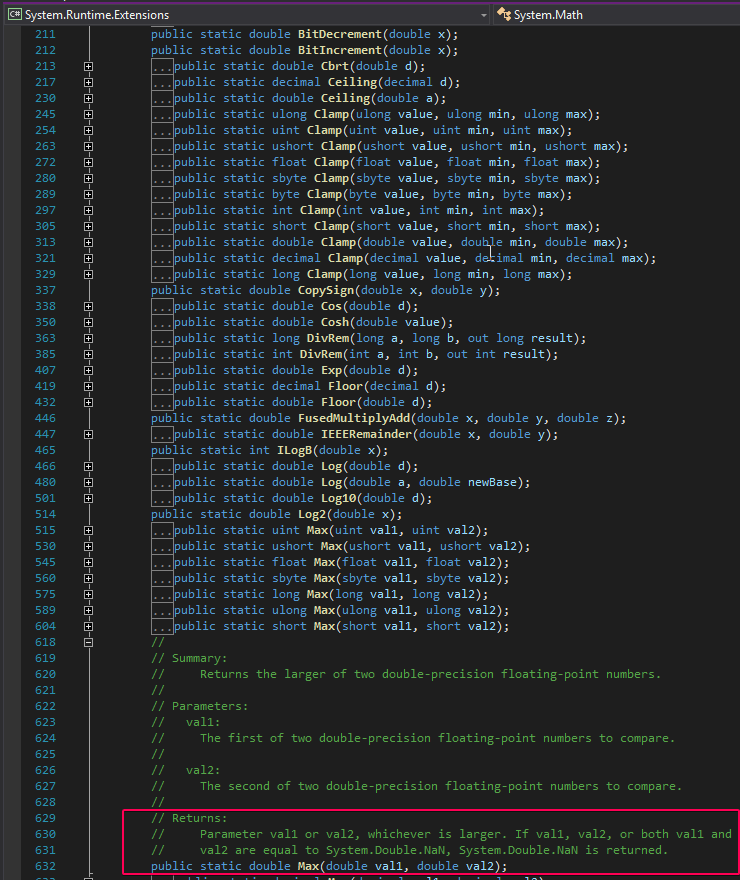Click the '// Returns:' comment line
The width and height of the screenshot is (740, 880).
tap(189, 818)
